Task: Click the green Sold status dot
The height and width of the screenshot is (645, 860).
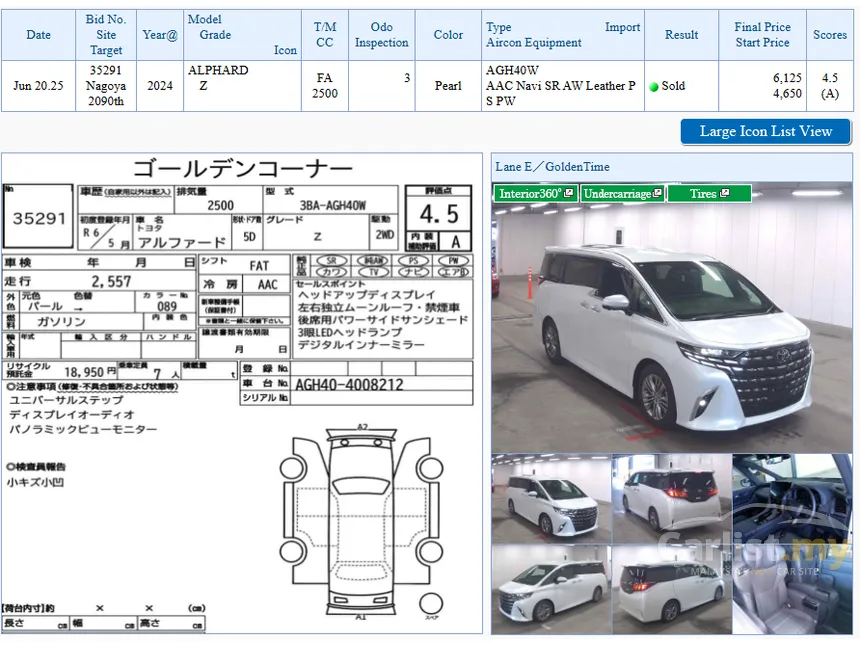Action: pyautogui.click(x=654, y=87)
